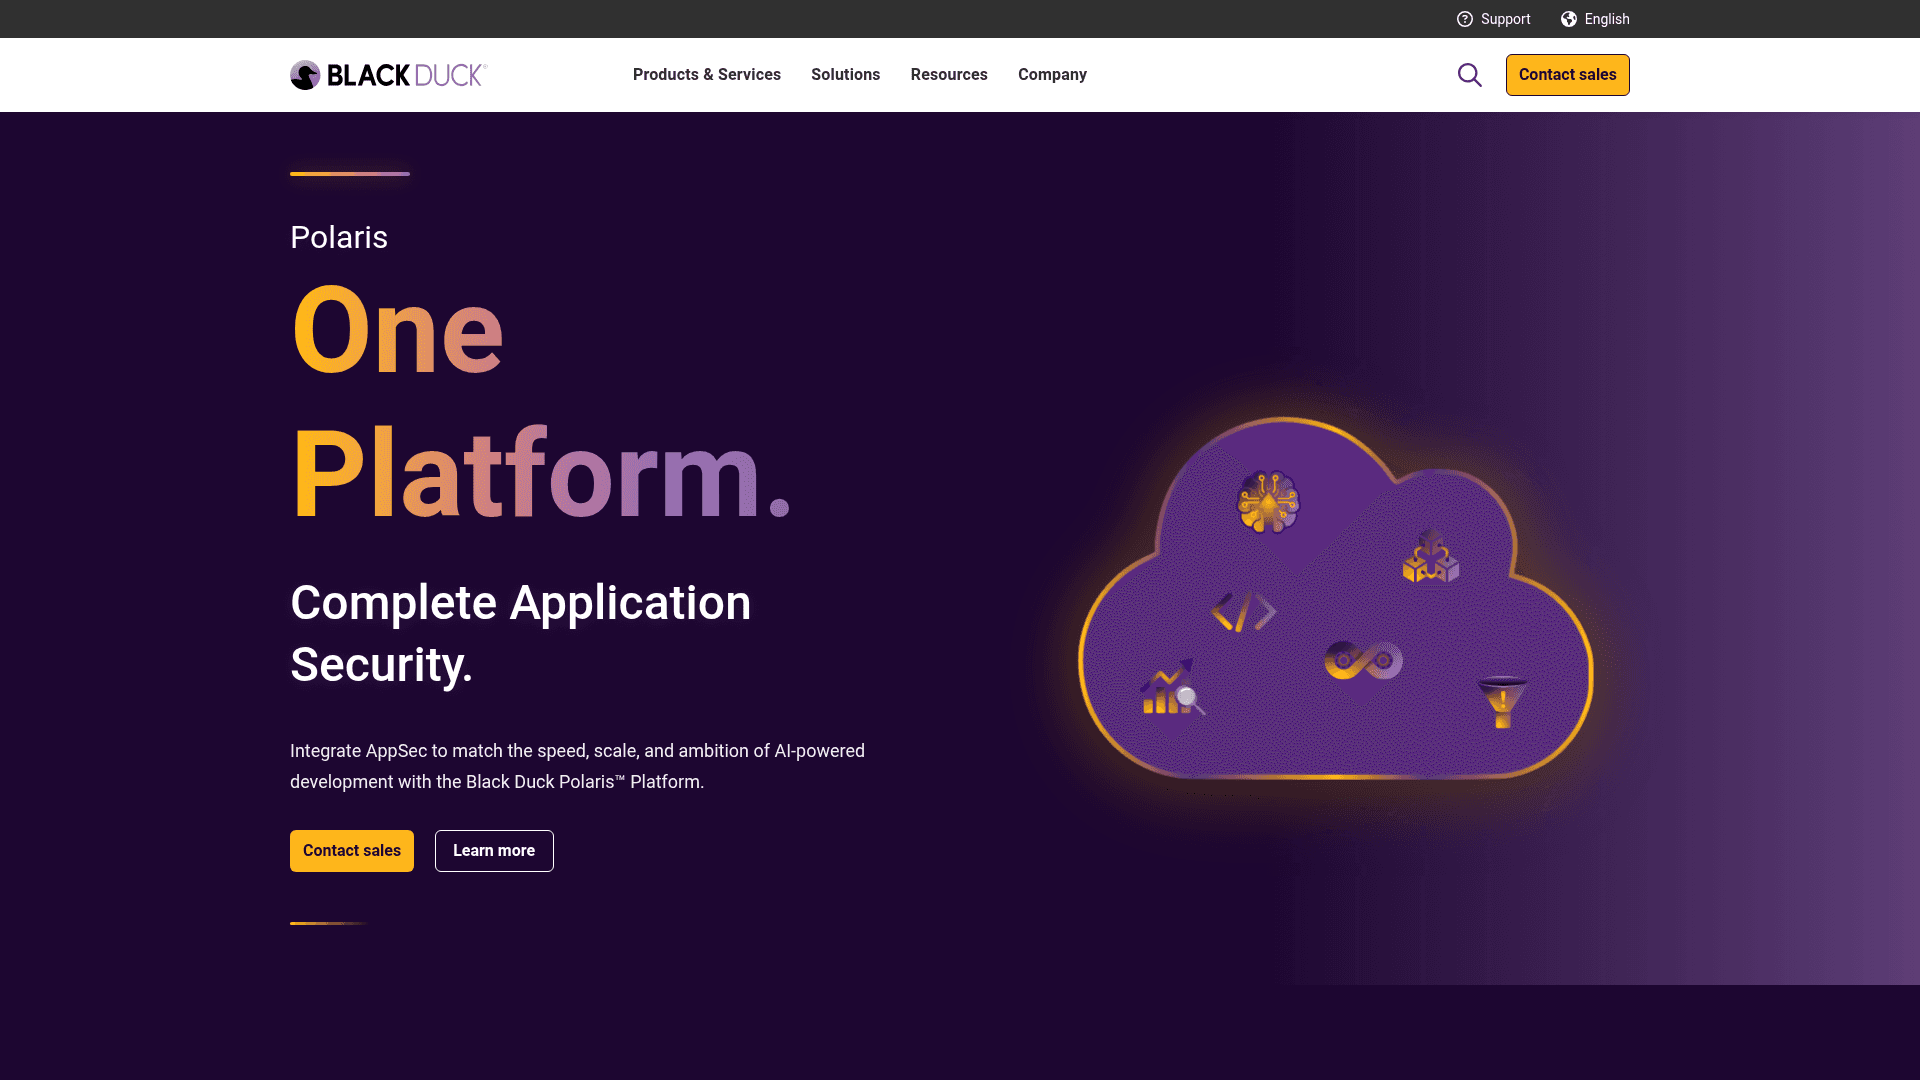The height and width of the screenshot is (1080, 1920).
Task: Select the code brackets icon in cloud
Action: (1244, 611)
